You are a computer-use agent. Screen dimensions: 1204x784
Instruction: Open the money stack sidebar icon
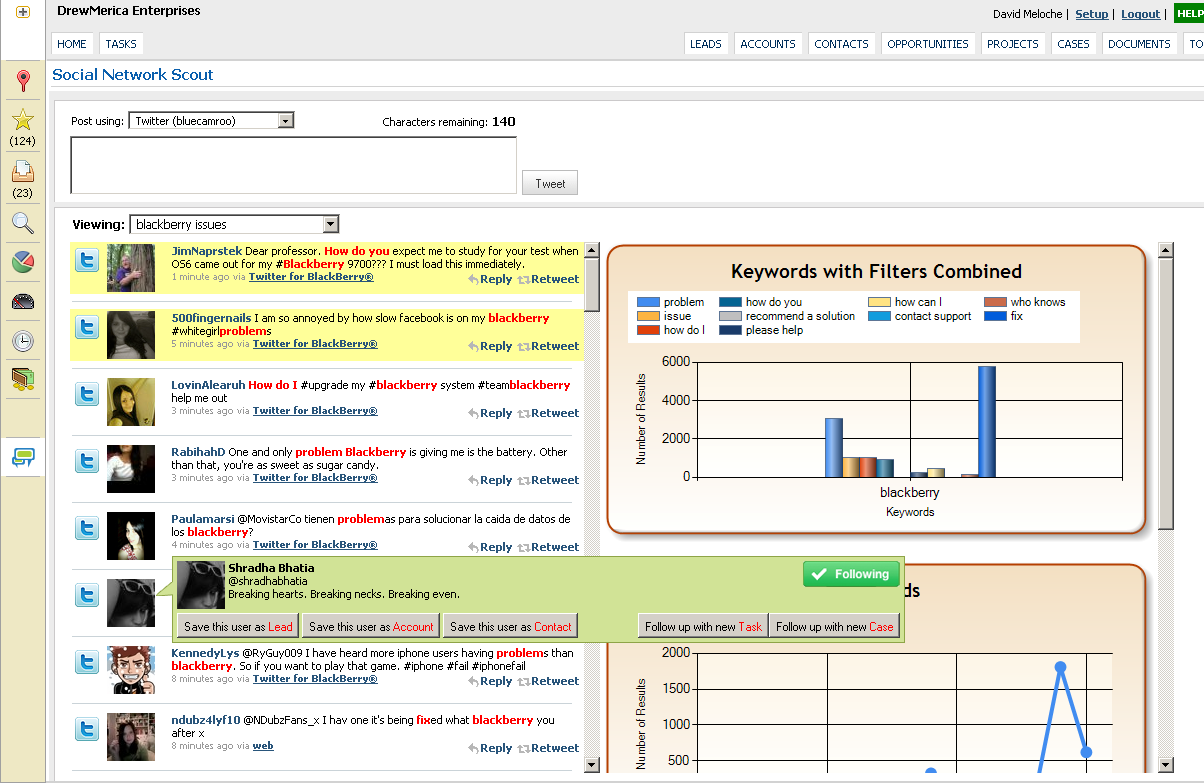click(x=22, y=379)
